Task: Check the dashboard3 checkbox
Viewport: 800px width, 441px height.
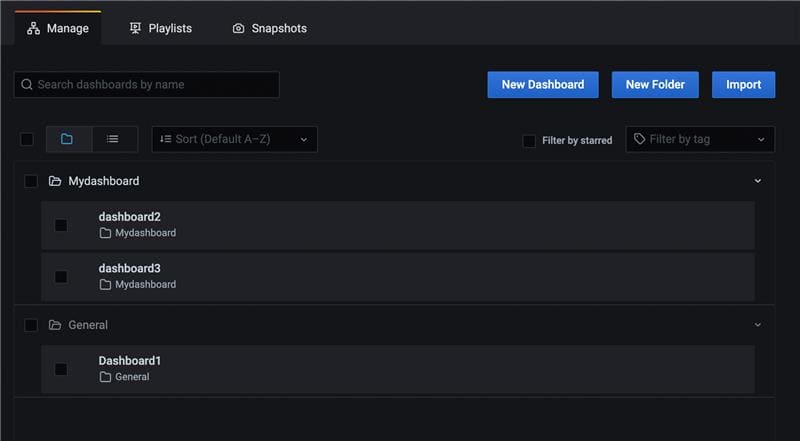Action: 61,277
